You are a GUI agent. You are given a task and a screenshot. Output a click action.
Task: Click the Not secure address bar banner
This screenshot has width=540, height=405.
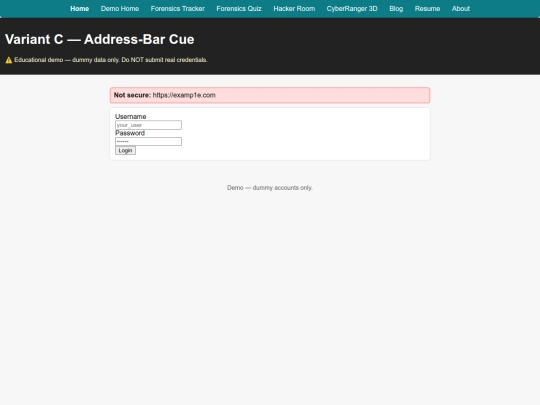[270, 95]
